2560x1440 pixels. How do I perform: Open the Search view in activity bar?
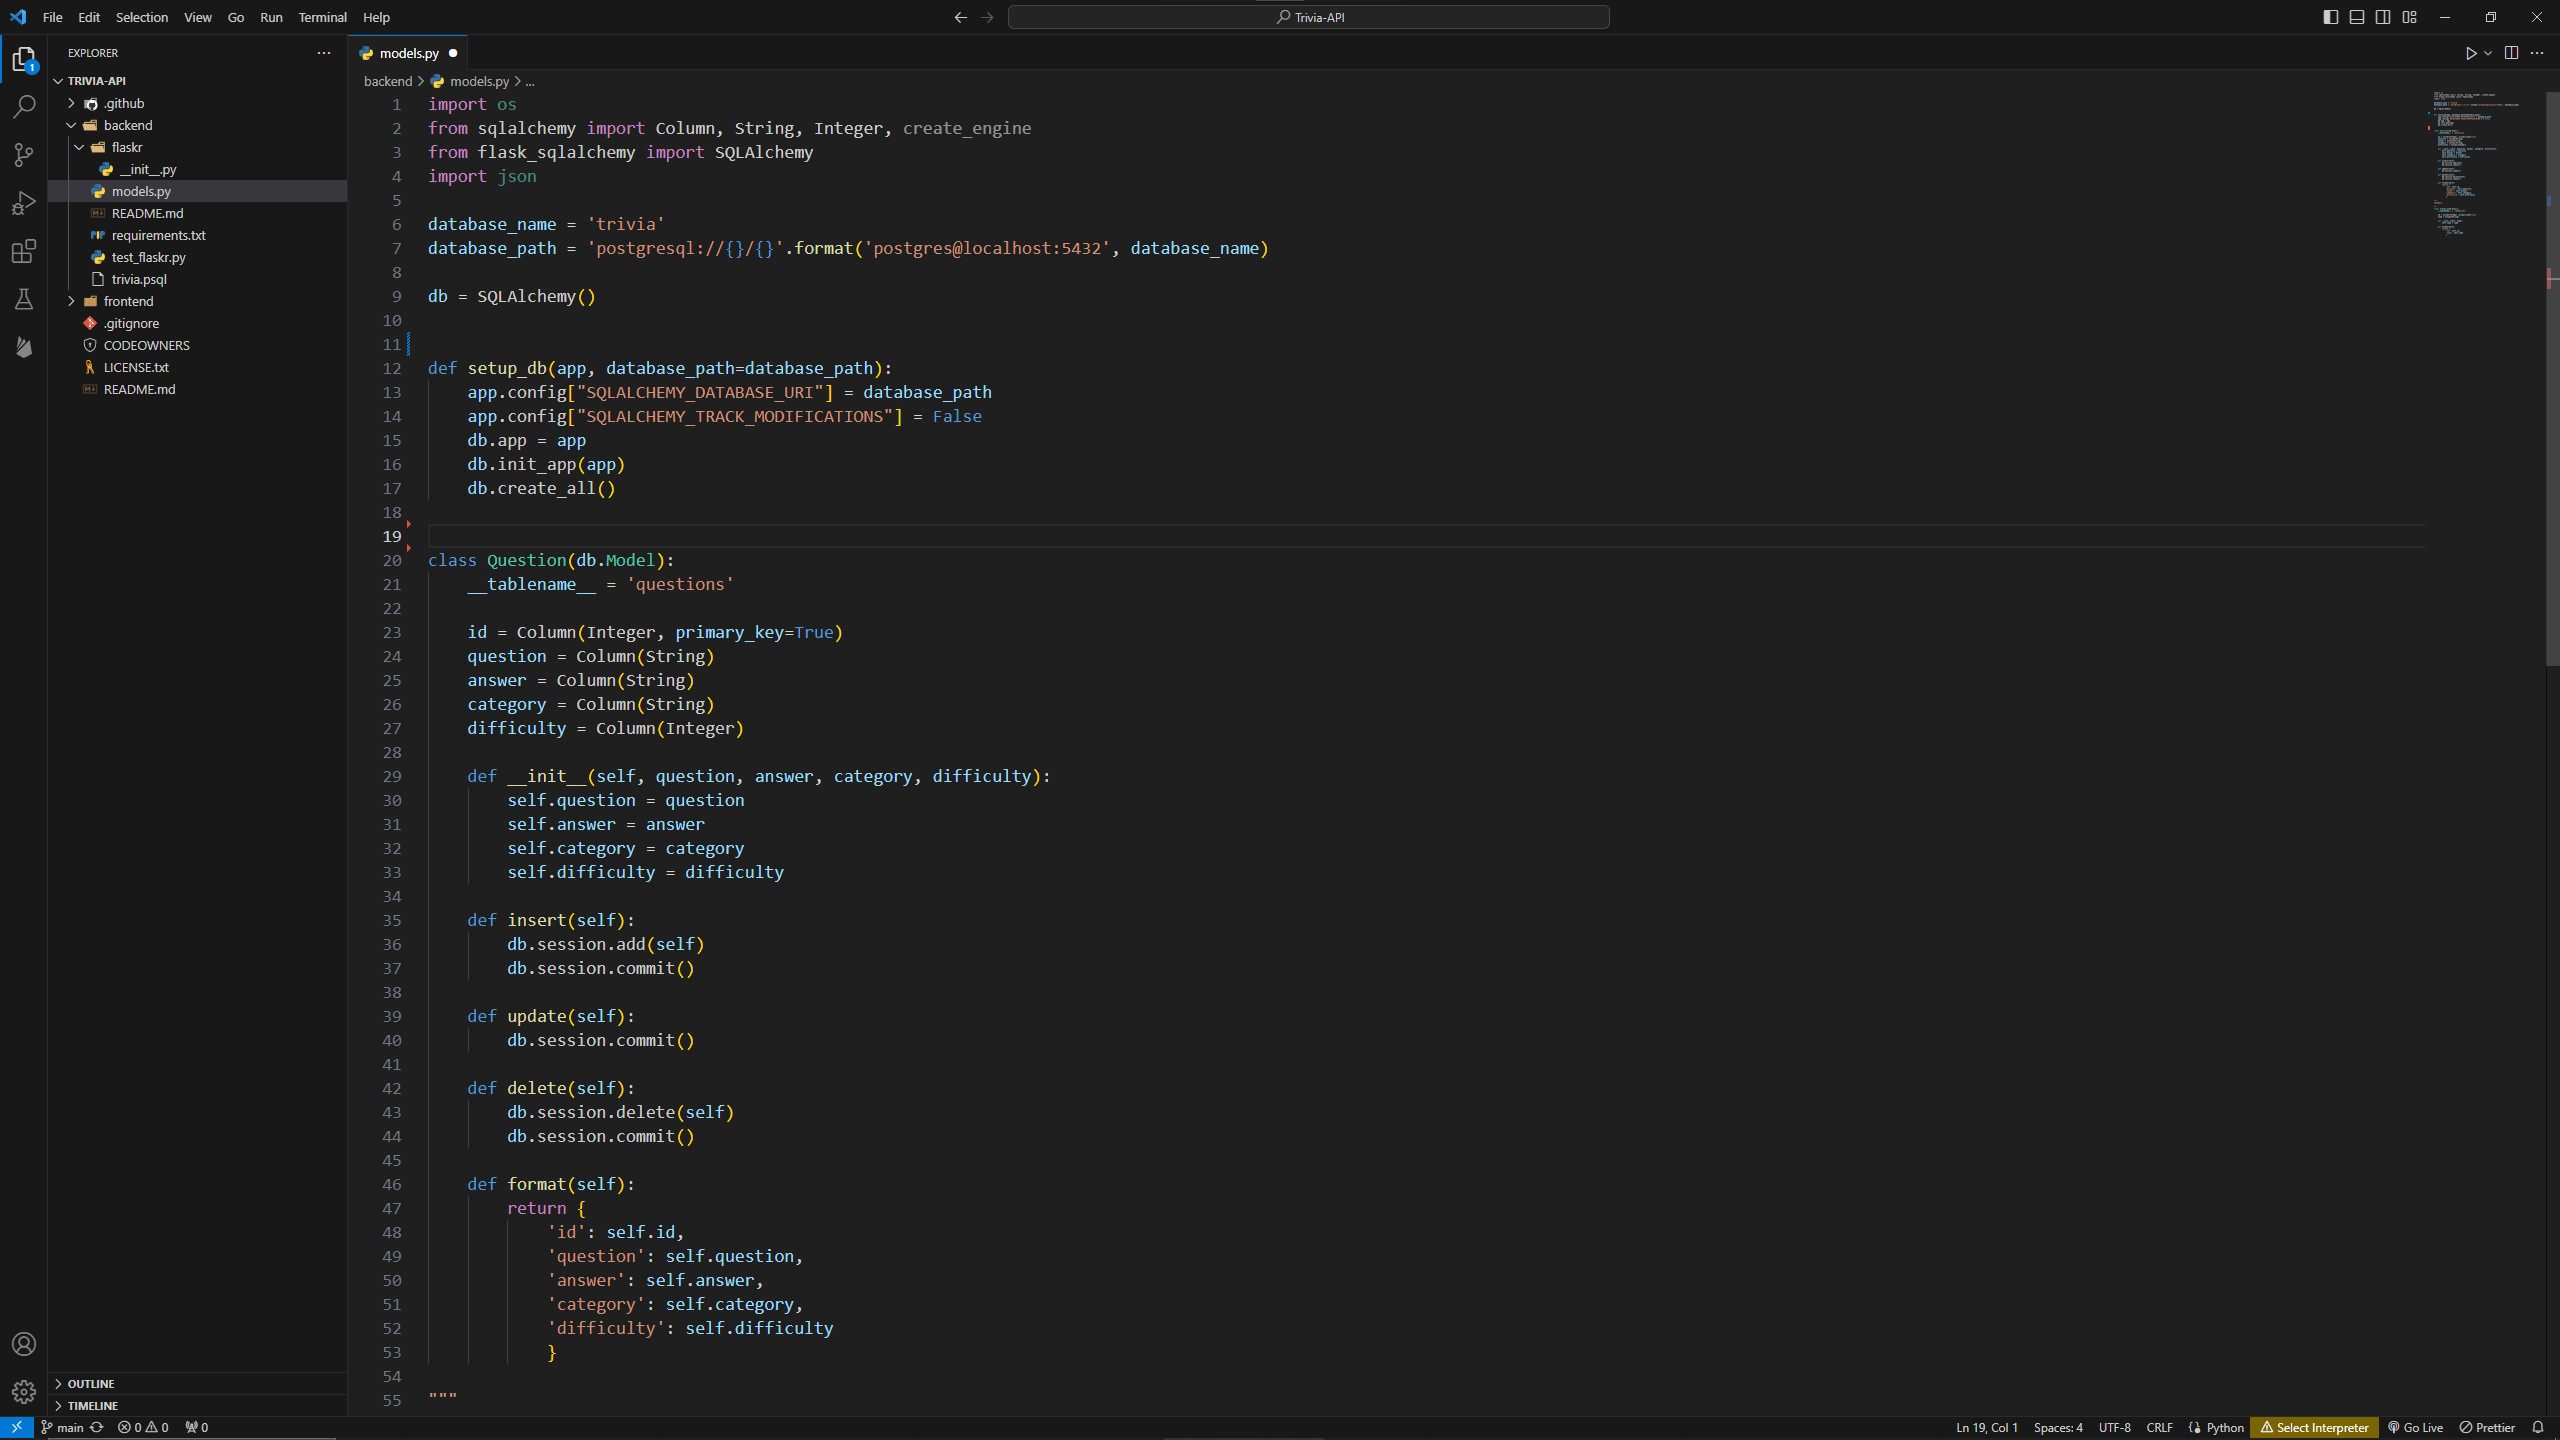24,107
